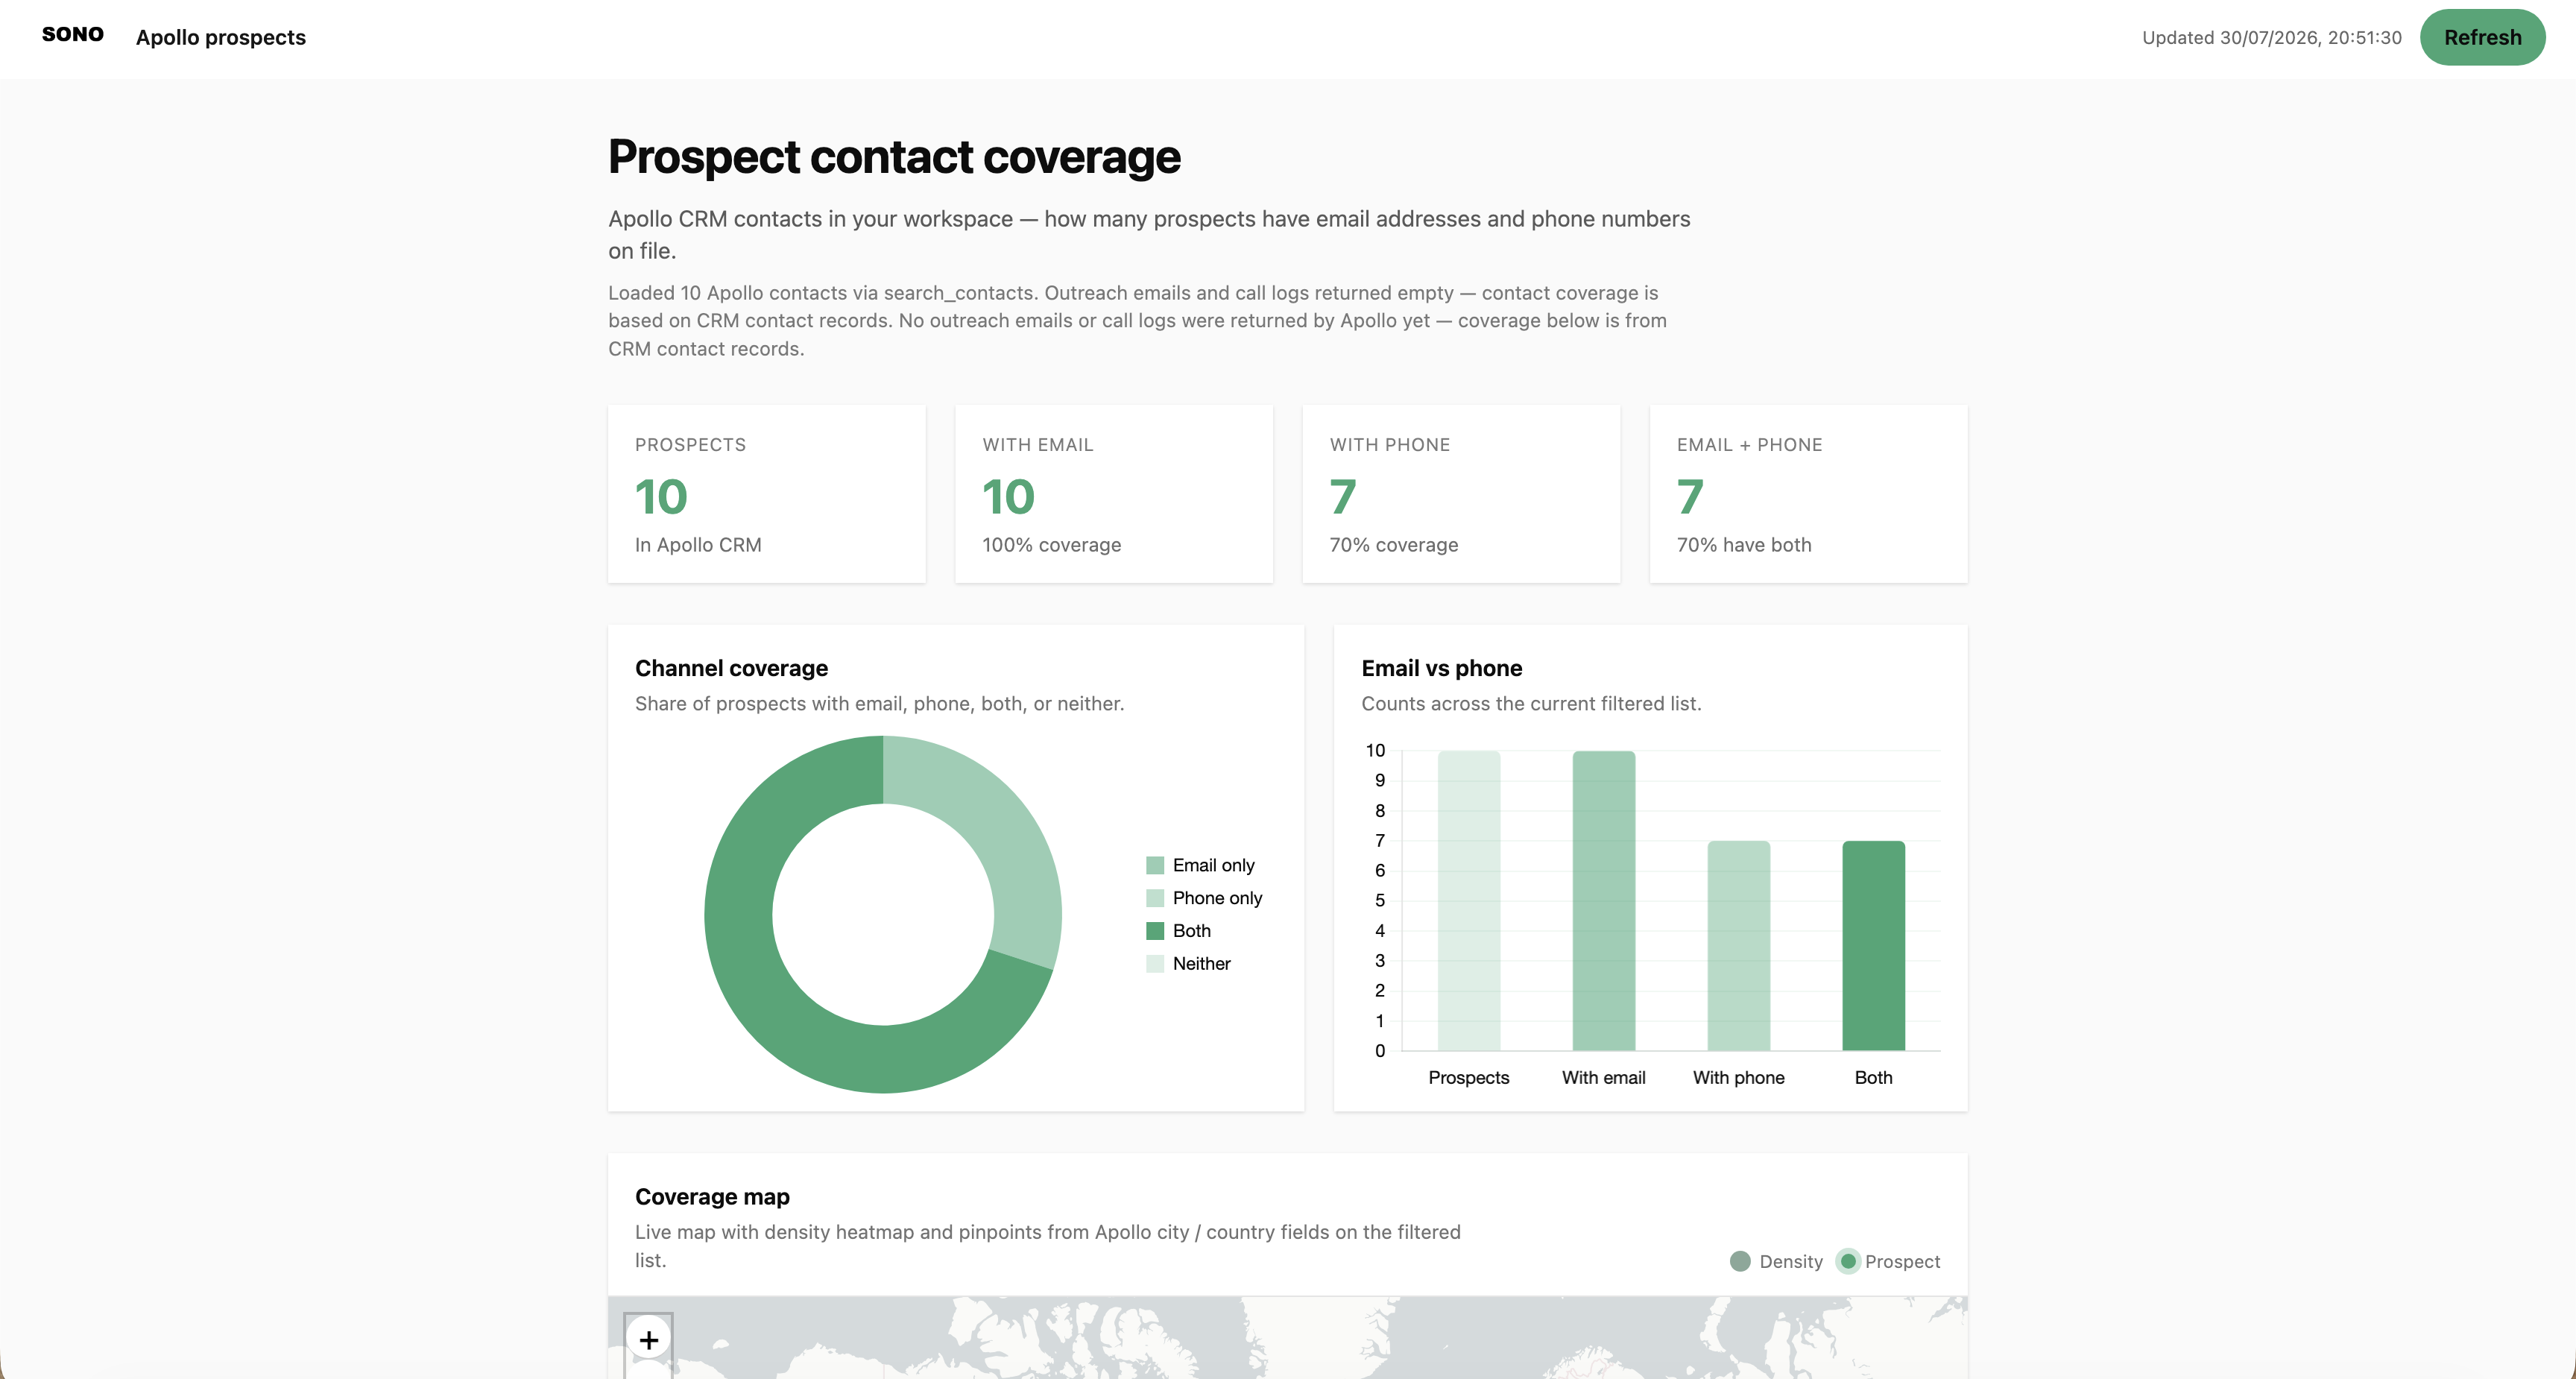Zoom in on the coverage map
This screenshot has height=1379, width=2576.
click(x=648, y=1339)
